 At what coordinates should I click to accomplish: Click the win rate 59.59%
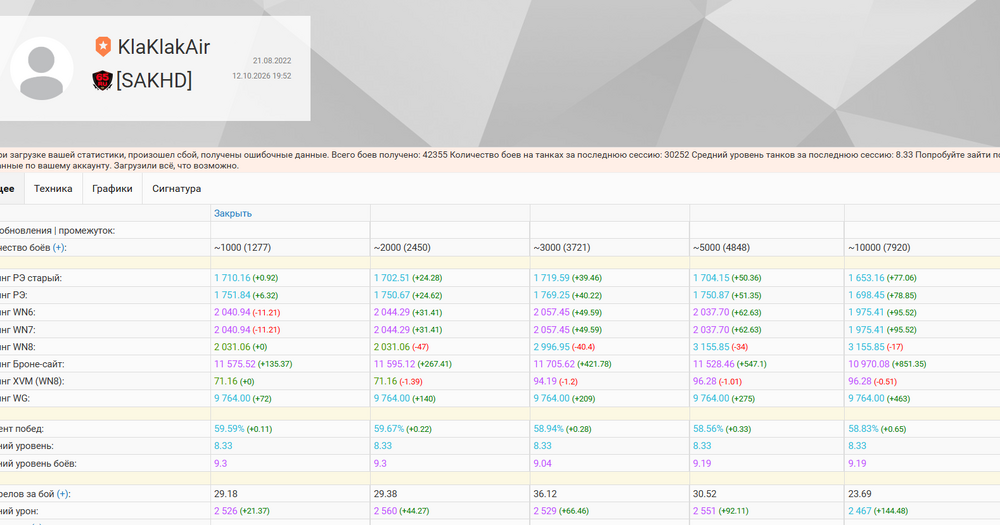point(229,429)
